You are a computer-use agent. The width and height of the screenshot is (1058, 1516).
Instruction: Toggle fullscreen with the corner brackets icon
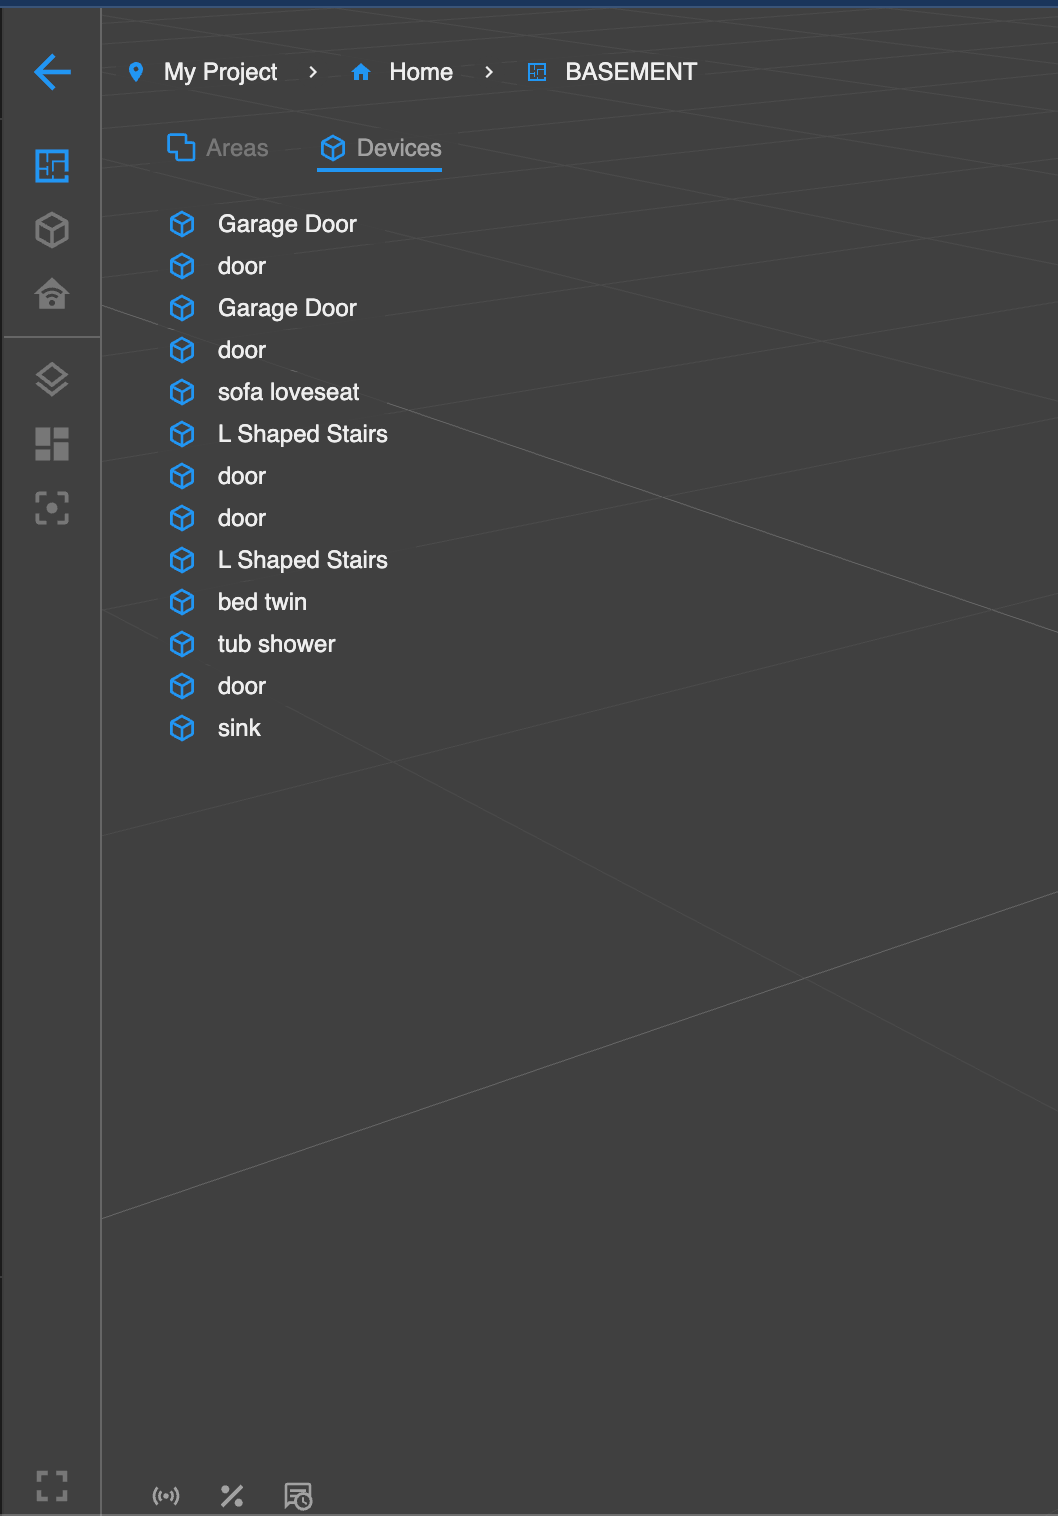point(52,1485)
